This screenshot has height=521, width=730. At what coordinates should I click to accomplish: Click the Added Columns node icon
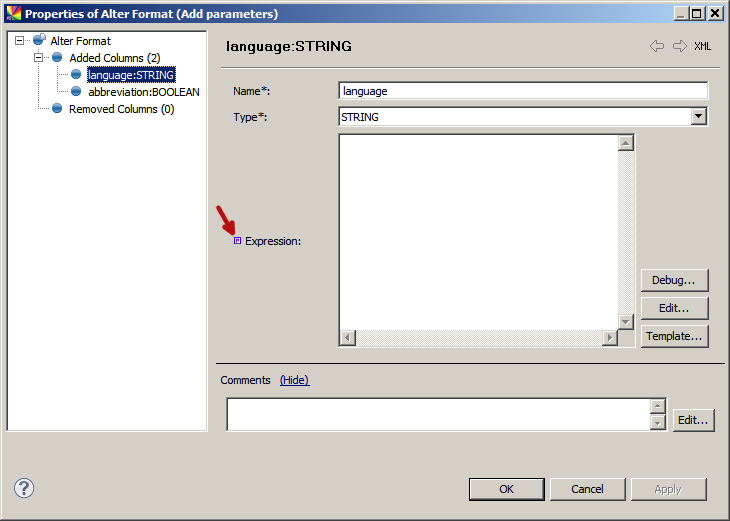(57, 58)
